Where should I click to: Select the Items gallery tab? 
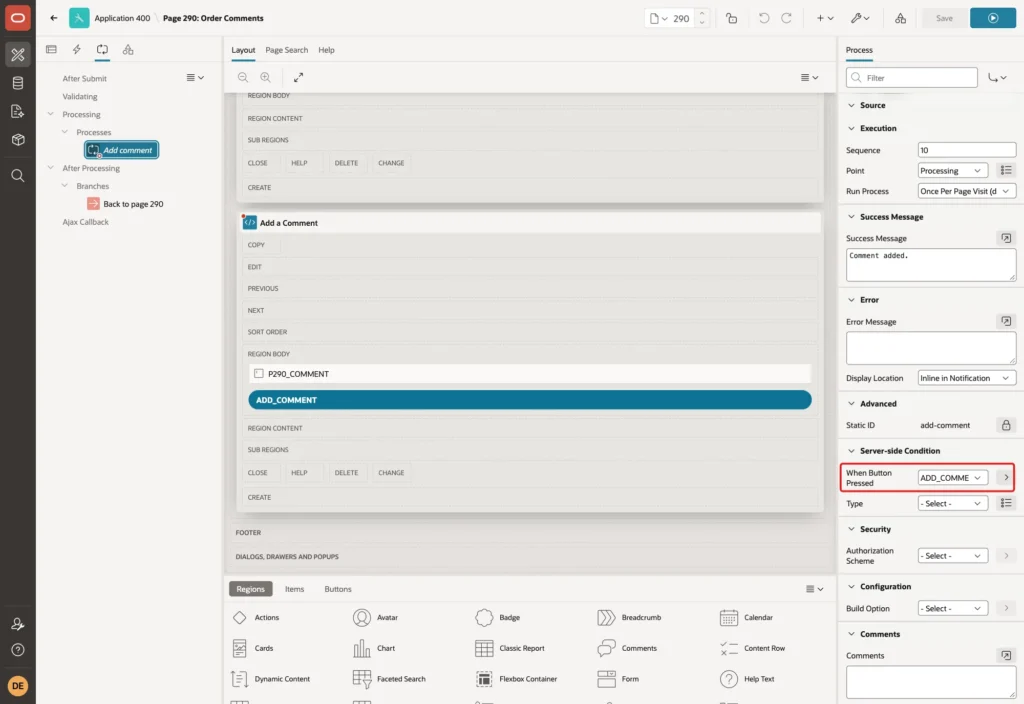(x=294, y=588)
